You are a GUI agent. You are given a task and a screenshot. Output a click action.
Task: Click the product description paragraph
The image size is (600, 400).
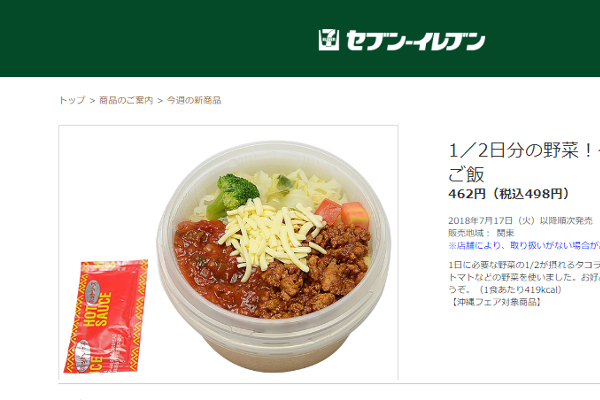point(524,277)
